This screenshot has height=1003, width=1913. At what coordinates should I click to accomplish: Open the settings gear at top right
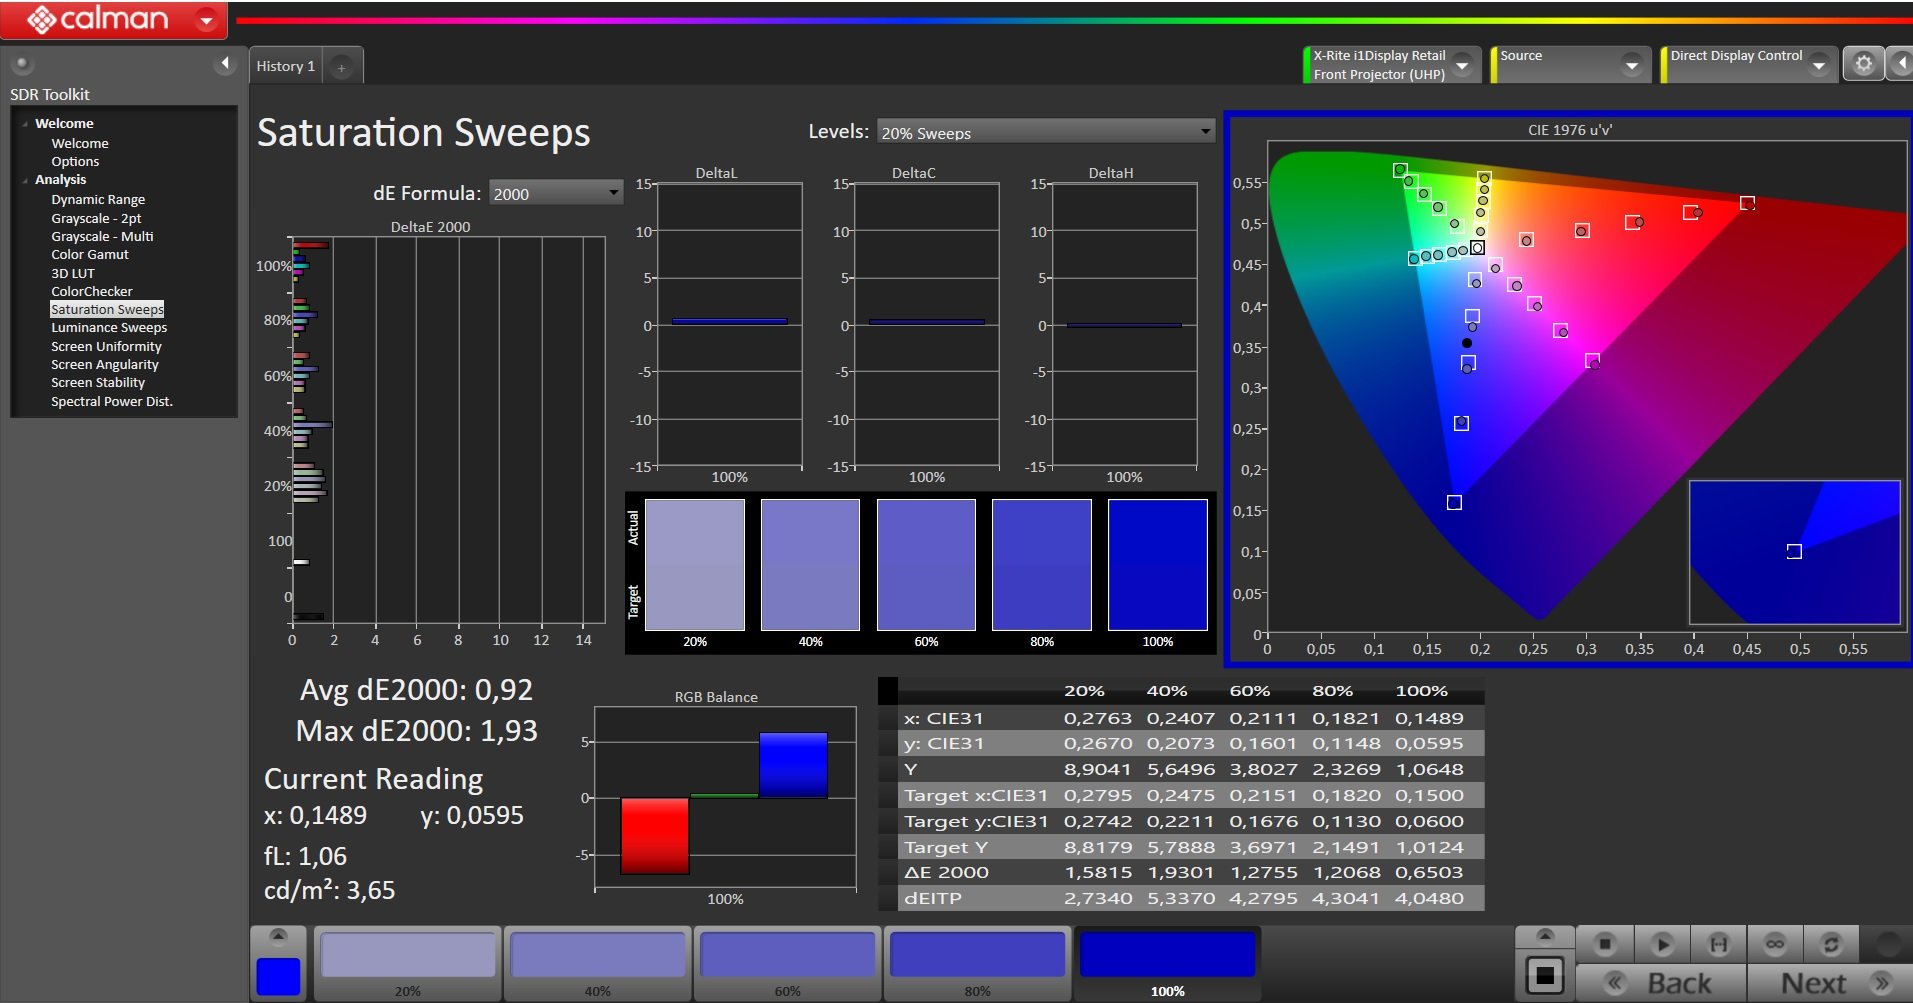[x=1863, y=64]
